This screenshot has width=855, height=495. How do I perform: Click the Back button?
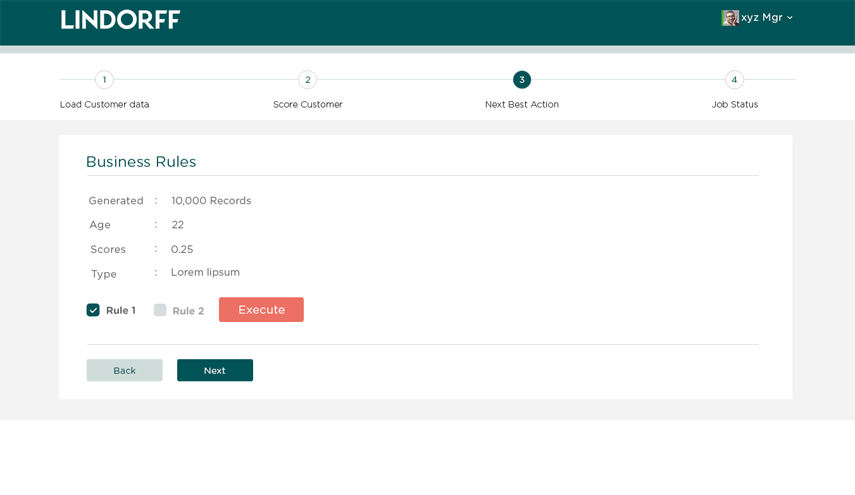pos(124,370)
